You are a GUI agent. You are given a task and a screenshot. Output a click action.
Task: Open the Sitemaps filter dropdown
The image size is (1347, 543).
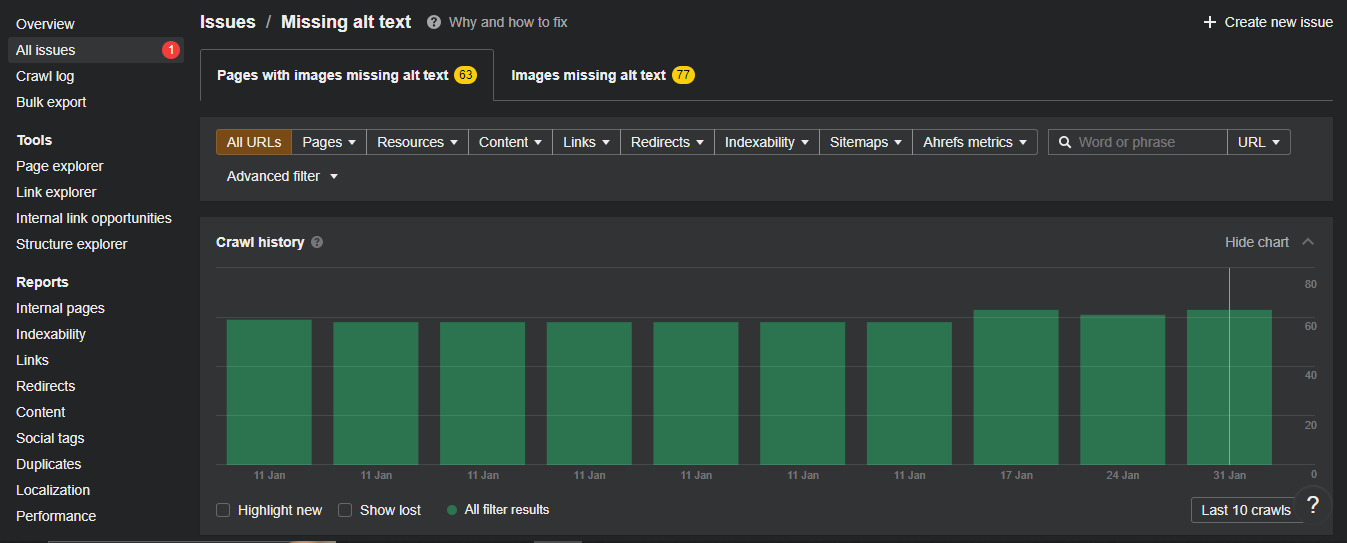(865, 142)
